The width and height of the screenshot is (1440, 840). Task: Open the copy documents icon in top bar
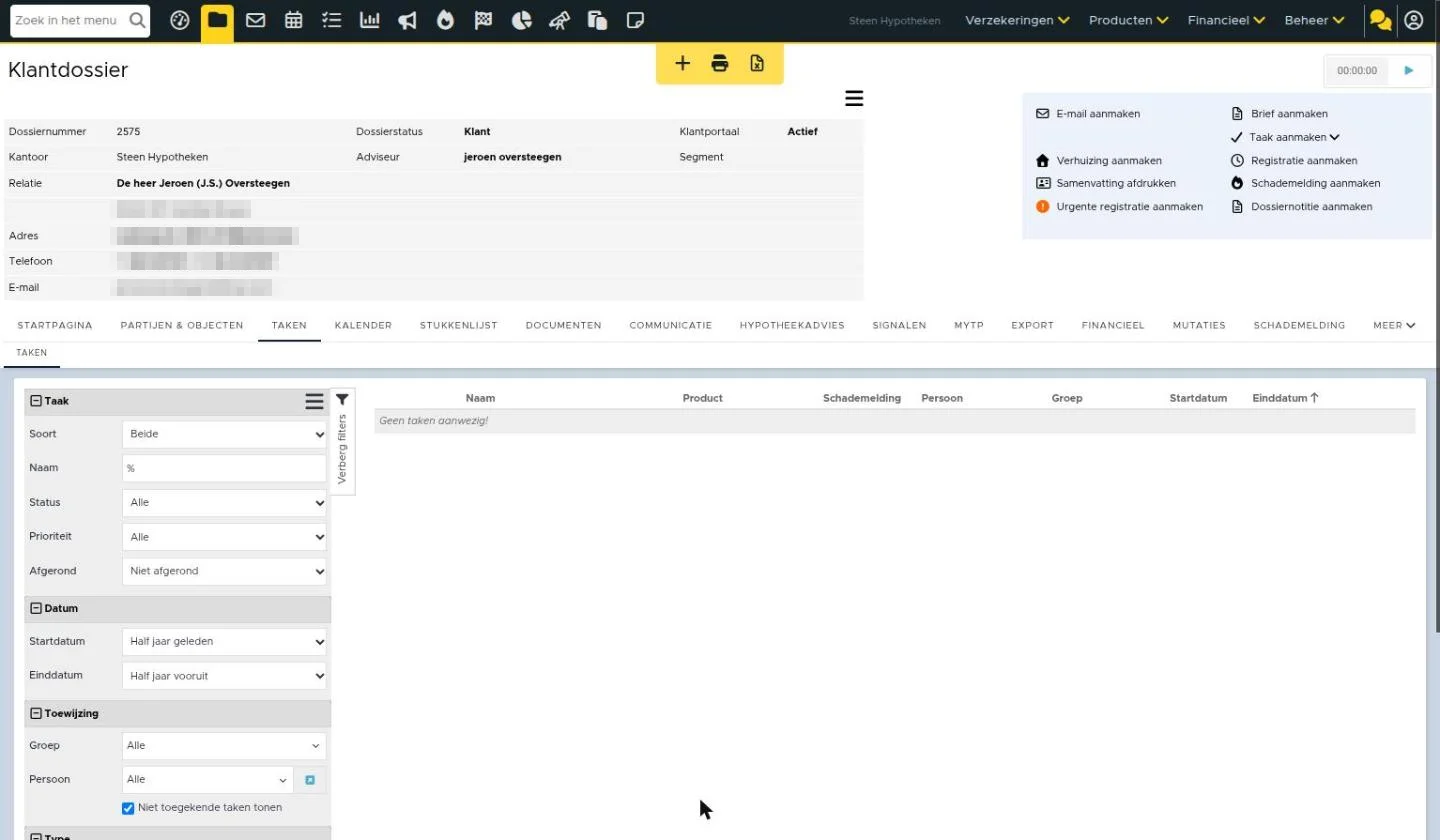tap(598, 20)
